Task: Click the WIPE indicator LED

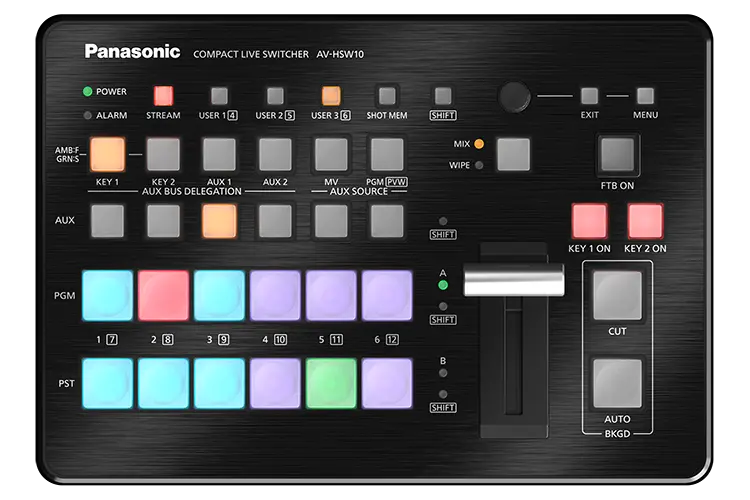Action: tap(479, 165)
